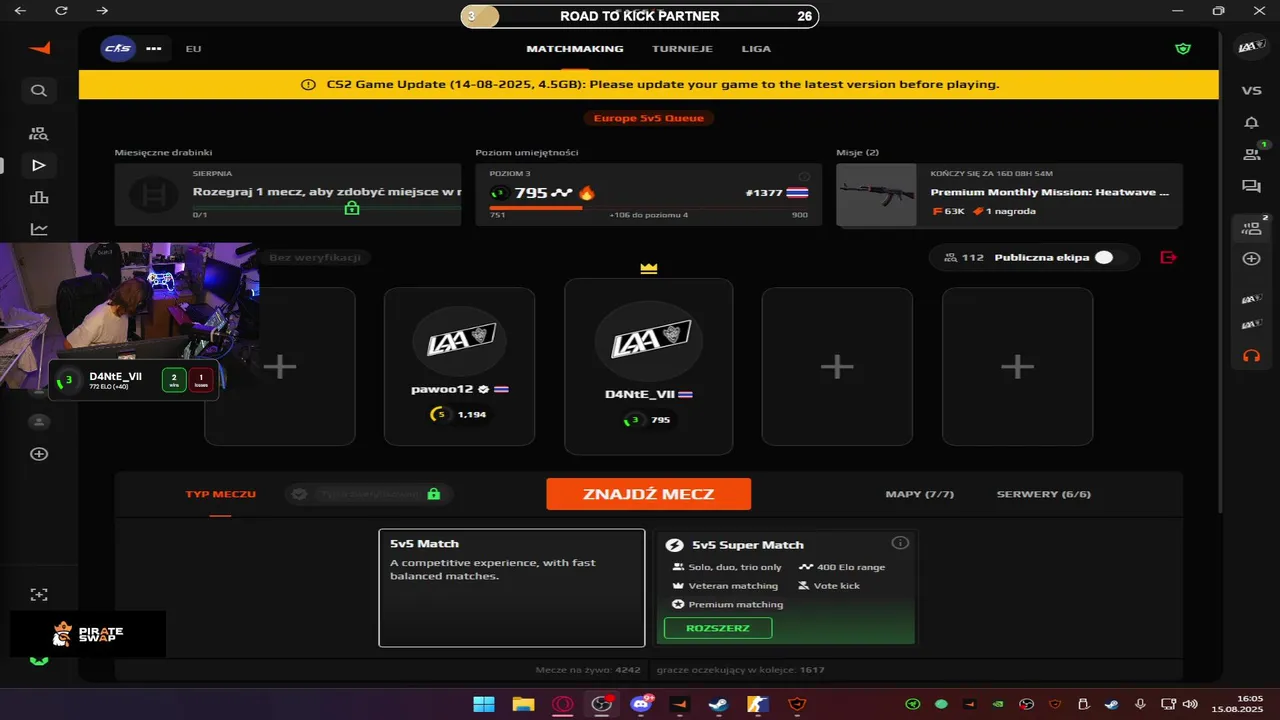Open FACEIT home via orange logo

pos(39,48)
